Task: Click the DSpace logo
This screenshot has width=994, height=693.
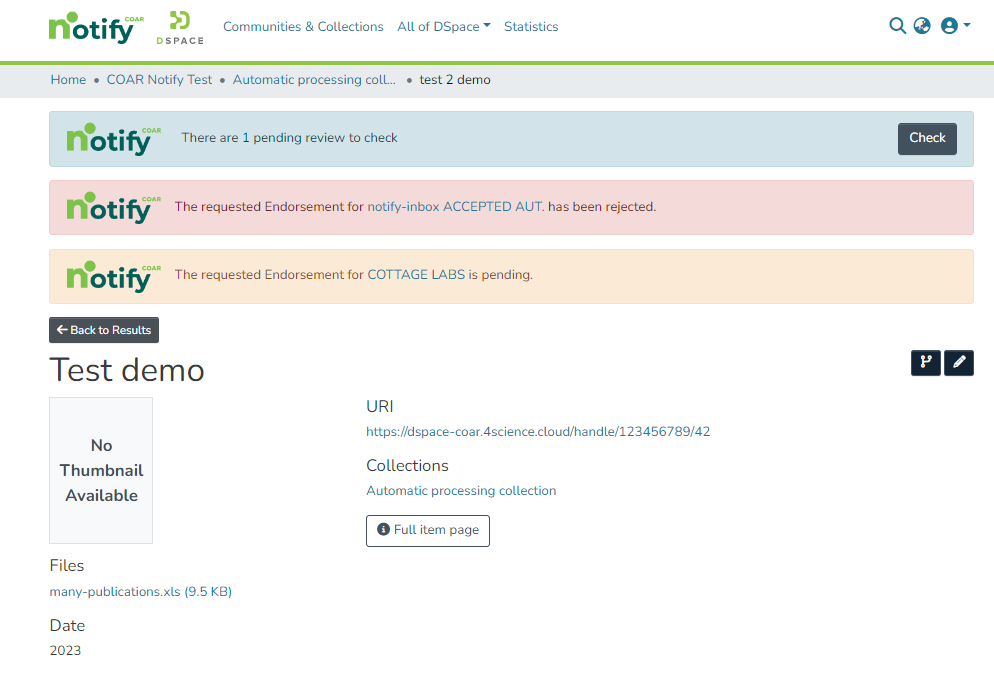Action: (180, 27)
